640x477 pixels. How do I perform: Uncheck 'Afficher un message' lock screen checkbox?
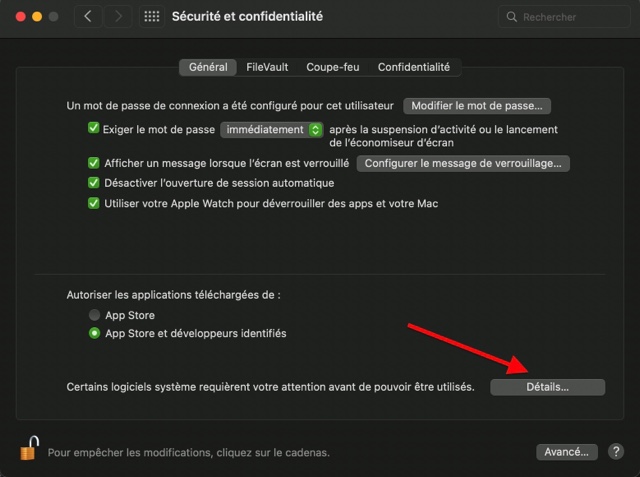tap(94, 162)
